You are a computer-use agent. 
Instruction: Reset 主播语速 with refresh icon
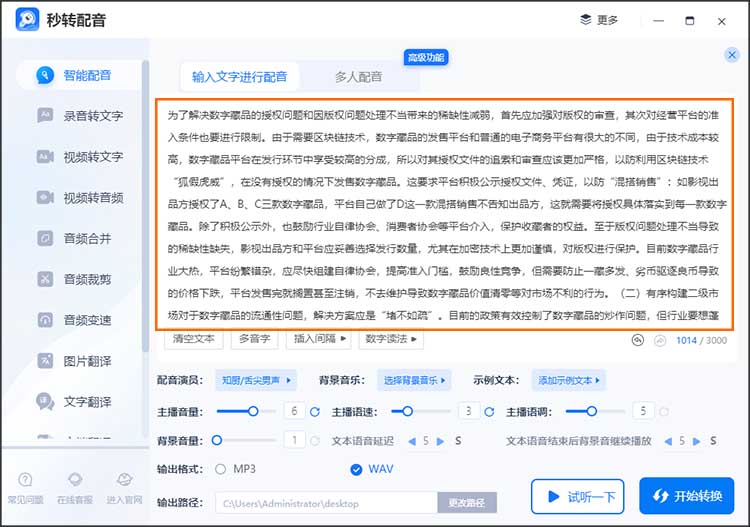pos(489,412)
